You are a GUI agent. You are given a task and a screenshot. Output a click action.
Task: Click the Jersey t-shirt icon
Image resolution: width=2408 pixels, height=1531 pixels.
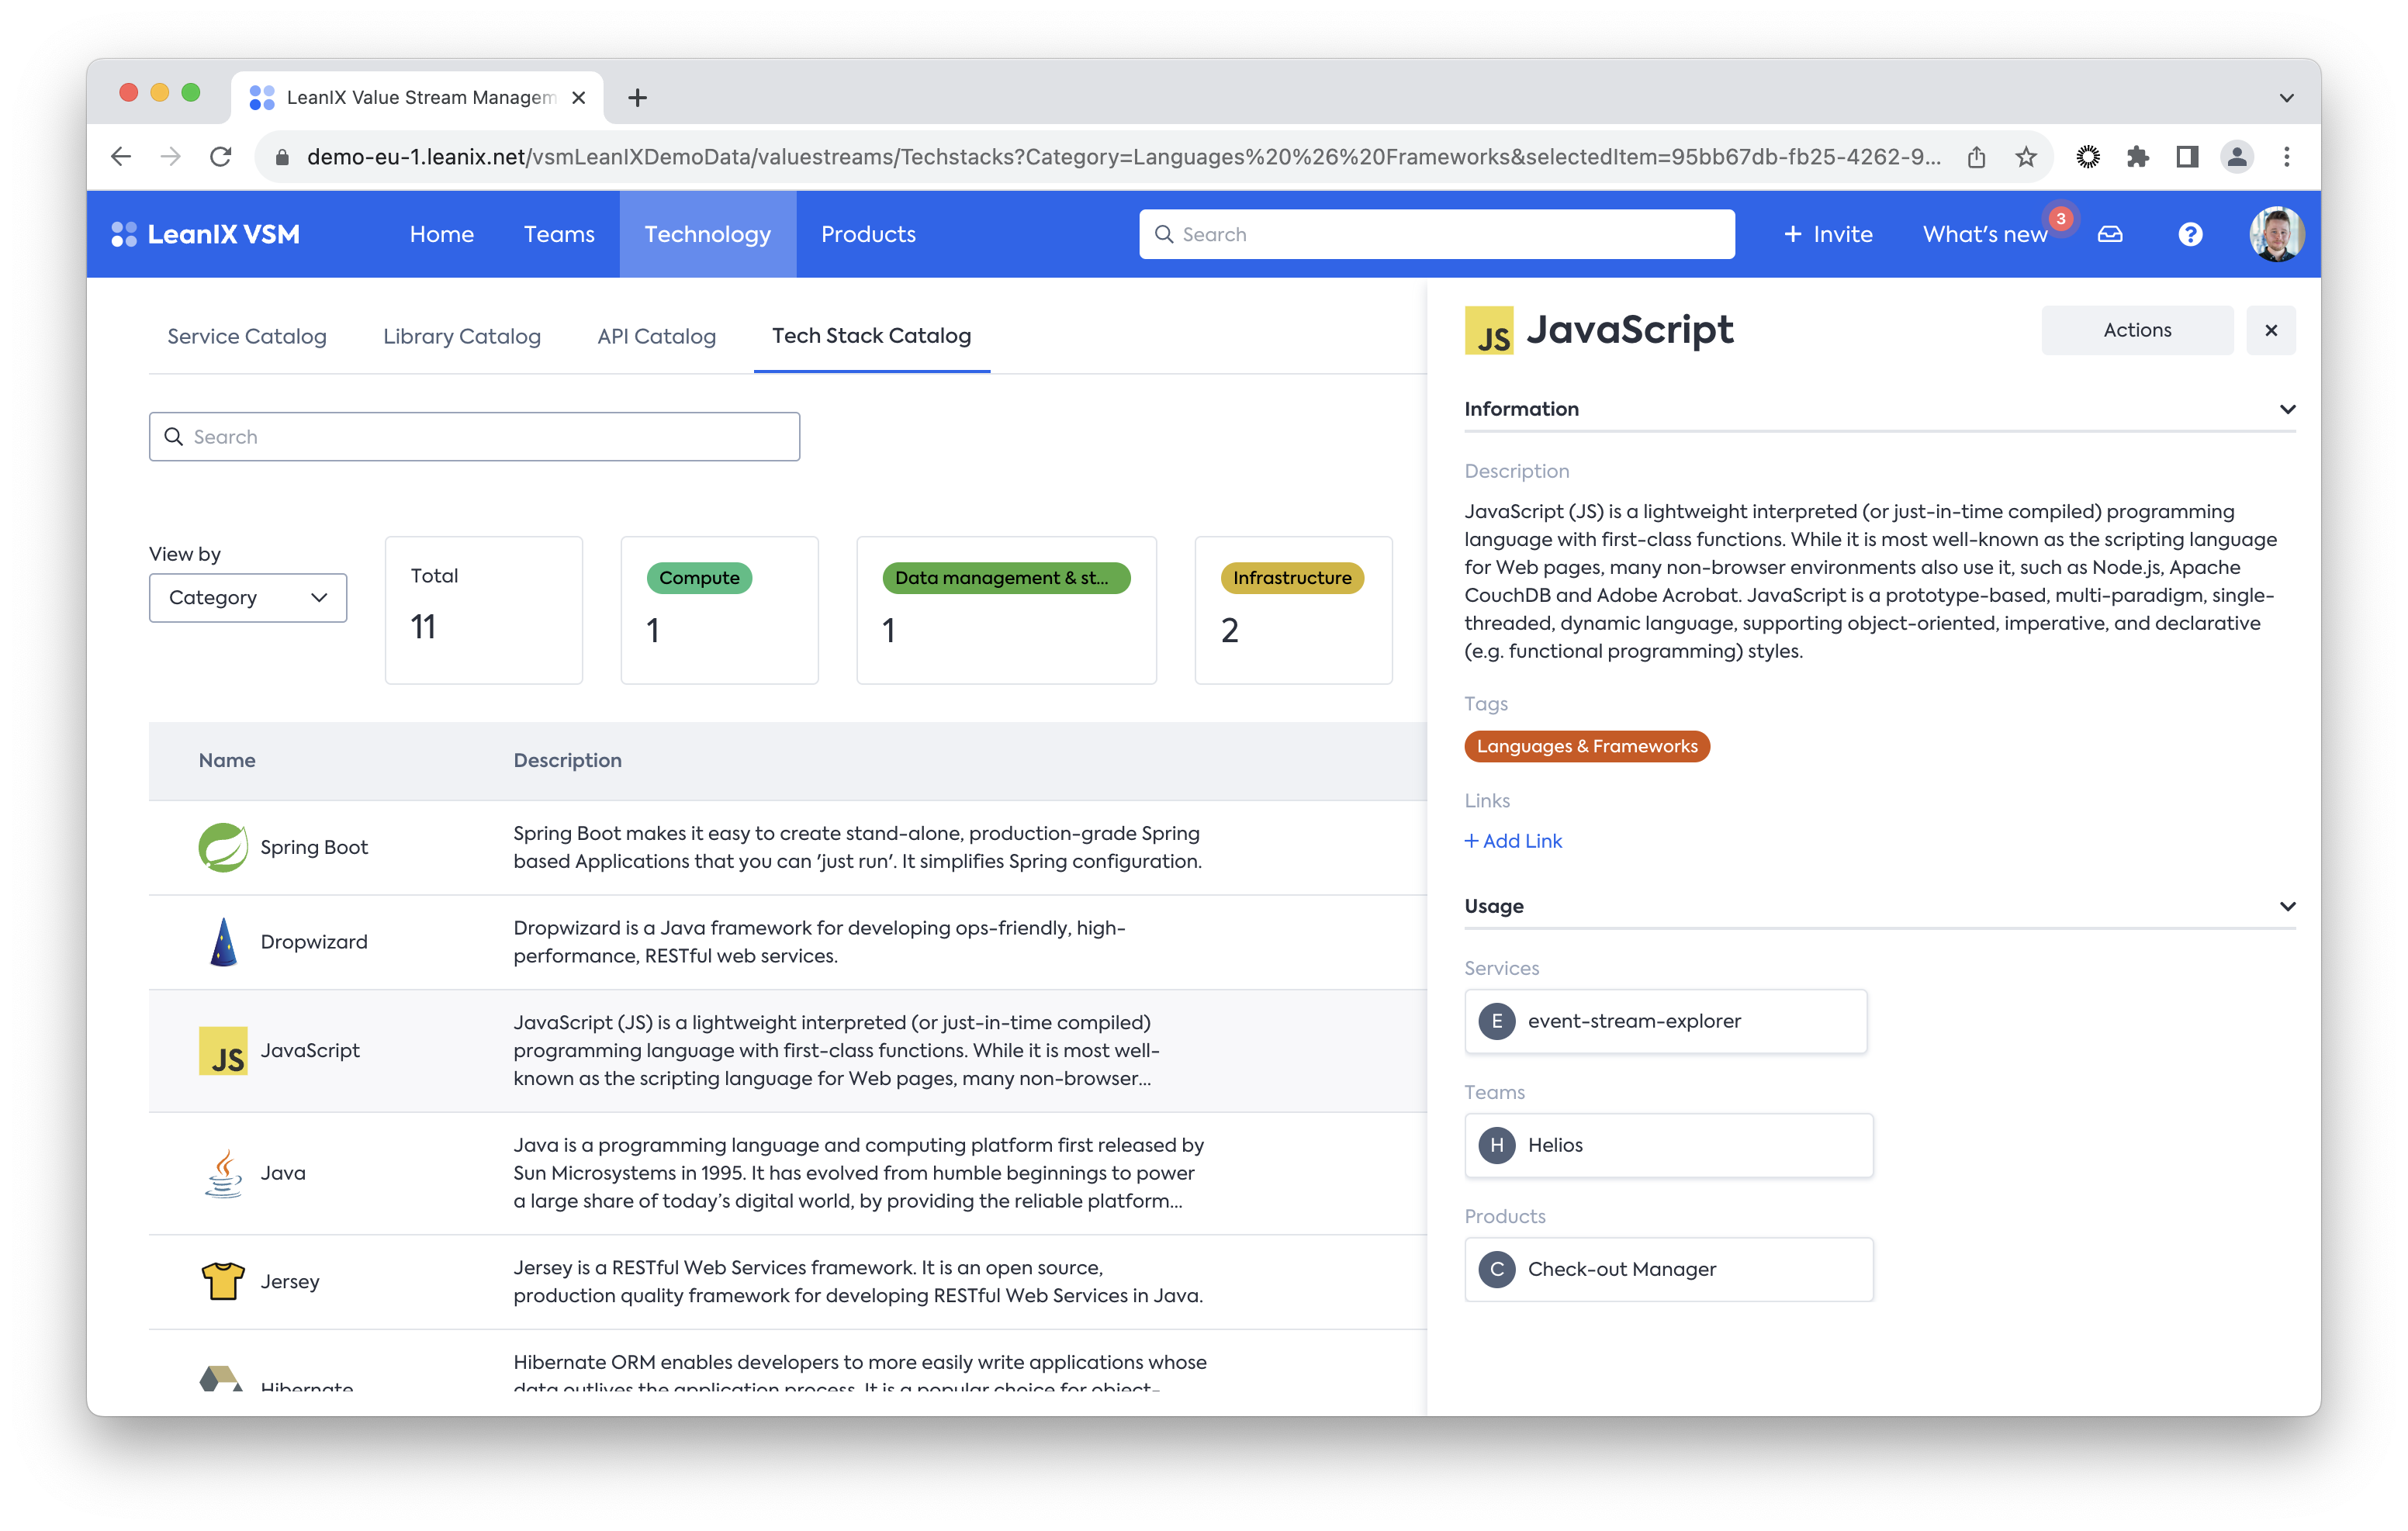(x=223, y=1281)
